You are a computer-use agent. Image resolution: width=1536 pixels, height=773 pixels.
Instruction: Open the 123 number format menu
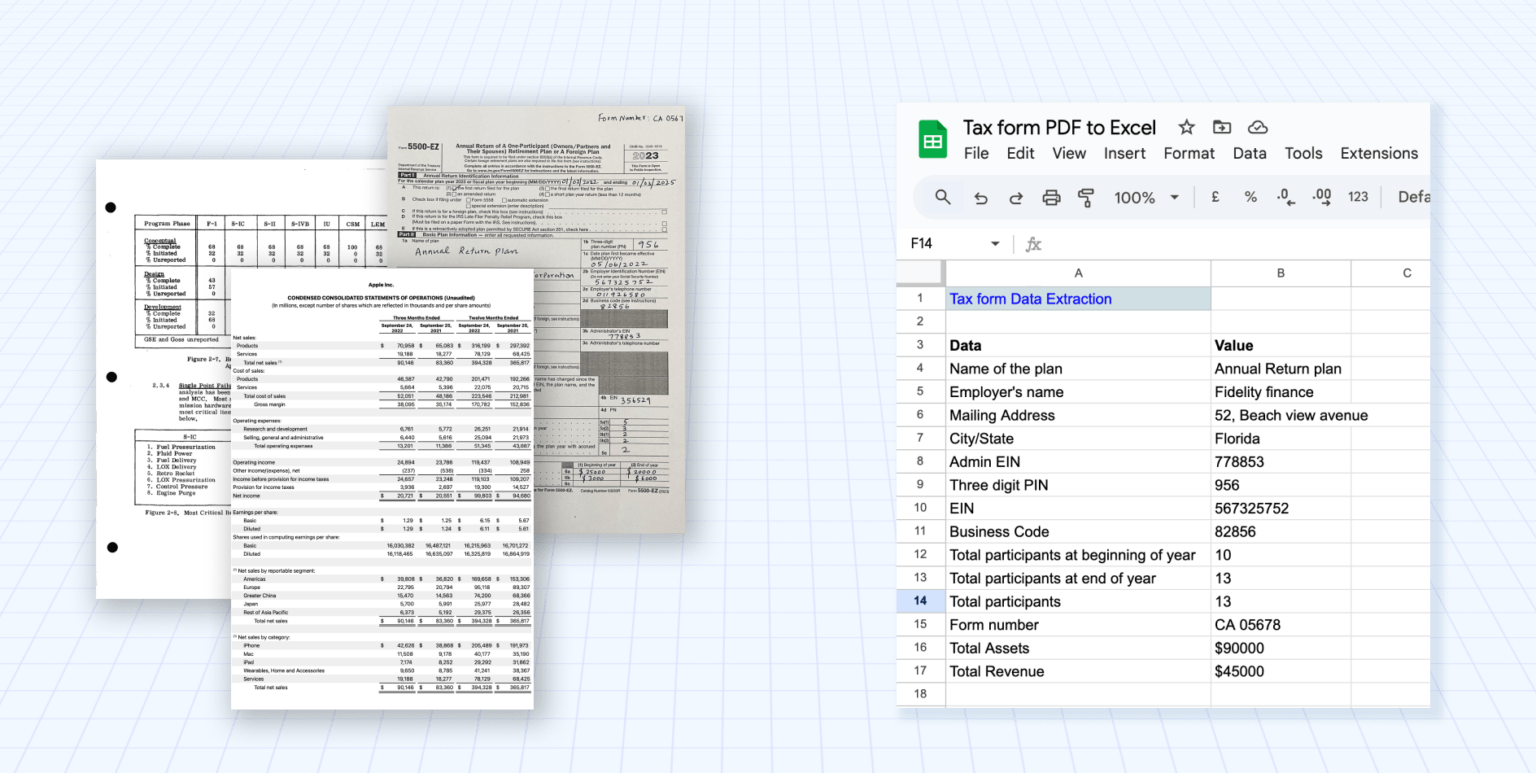(x=1357, y=197)
